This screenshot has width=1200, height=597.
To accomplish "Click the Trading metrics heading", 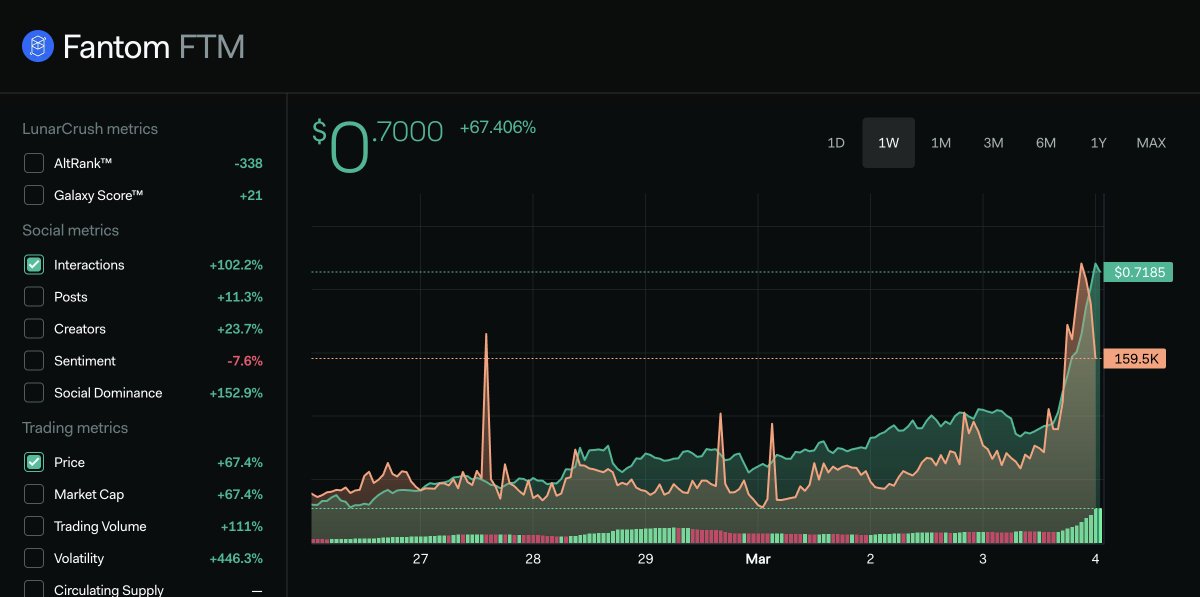I will 75,428.
